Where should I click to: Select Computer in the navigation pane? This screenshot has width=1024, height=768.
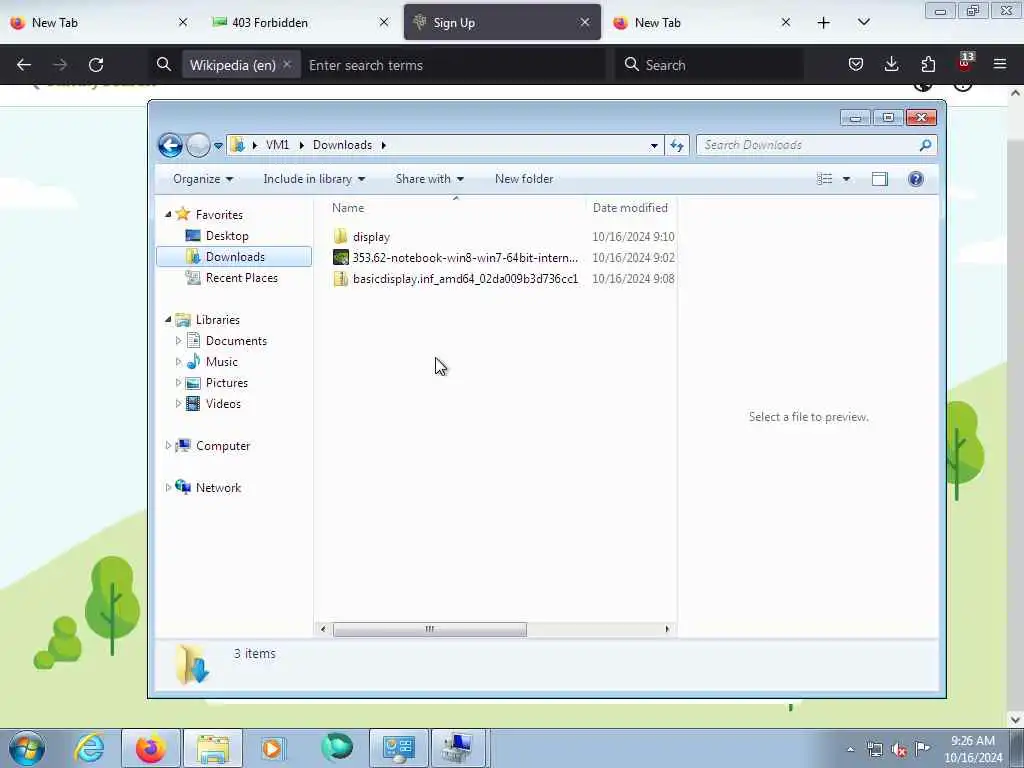coord(222,445)
